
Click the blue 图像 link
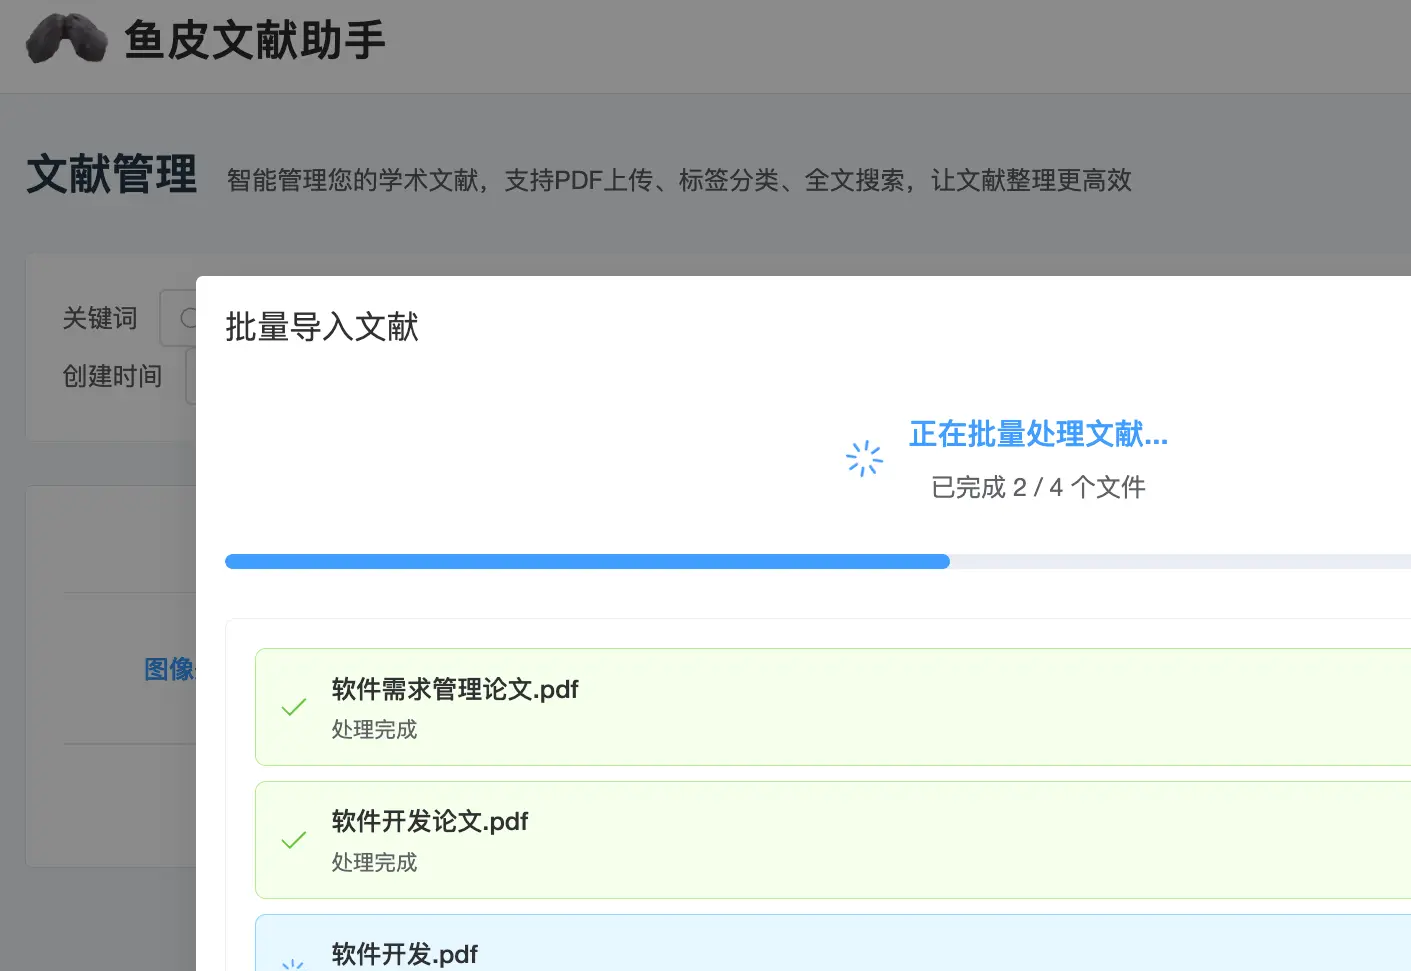pos(172,669)
